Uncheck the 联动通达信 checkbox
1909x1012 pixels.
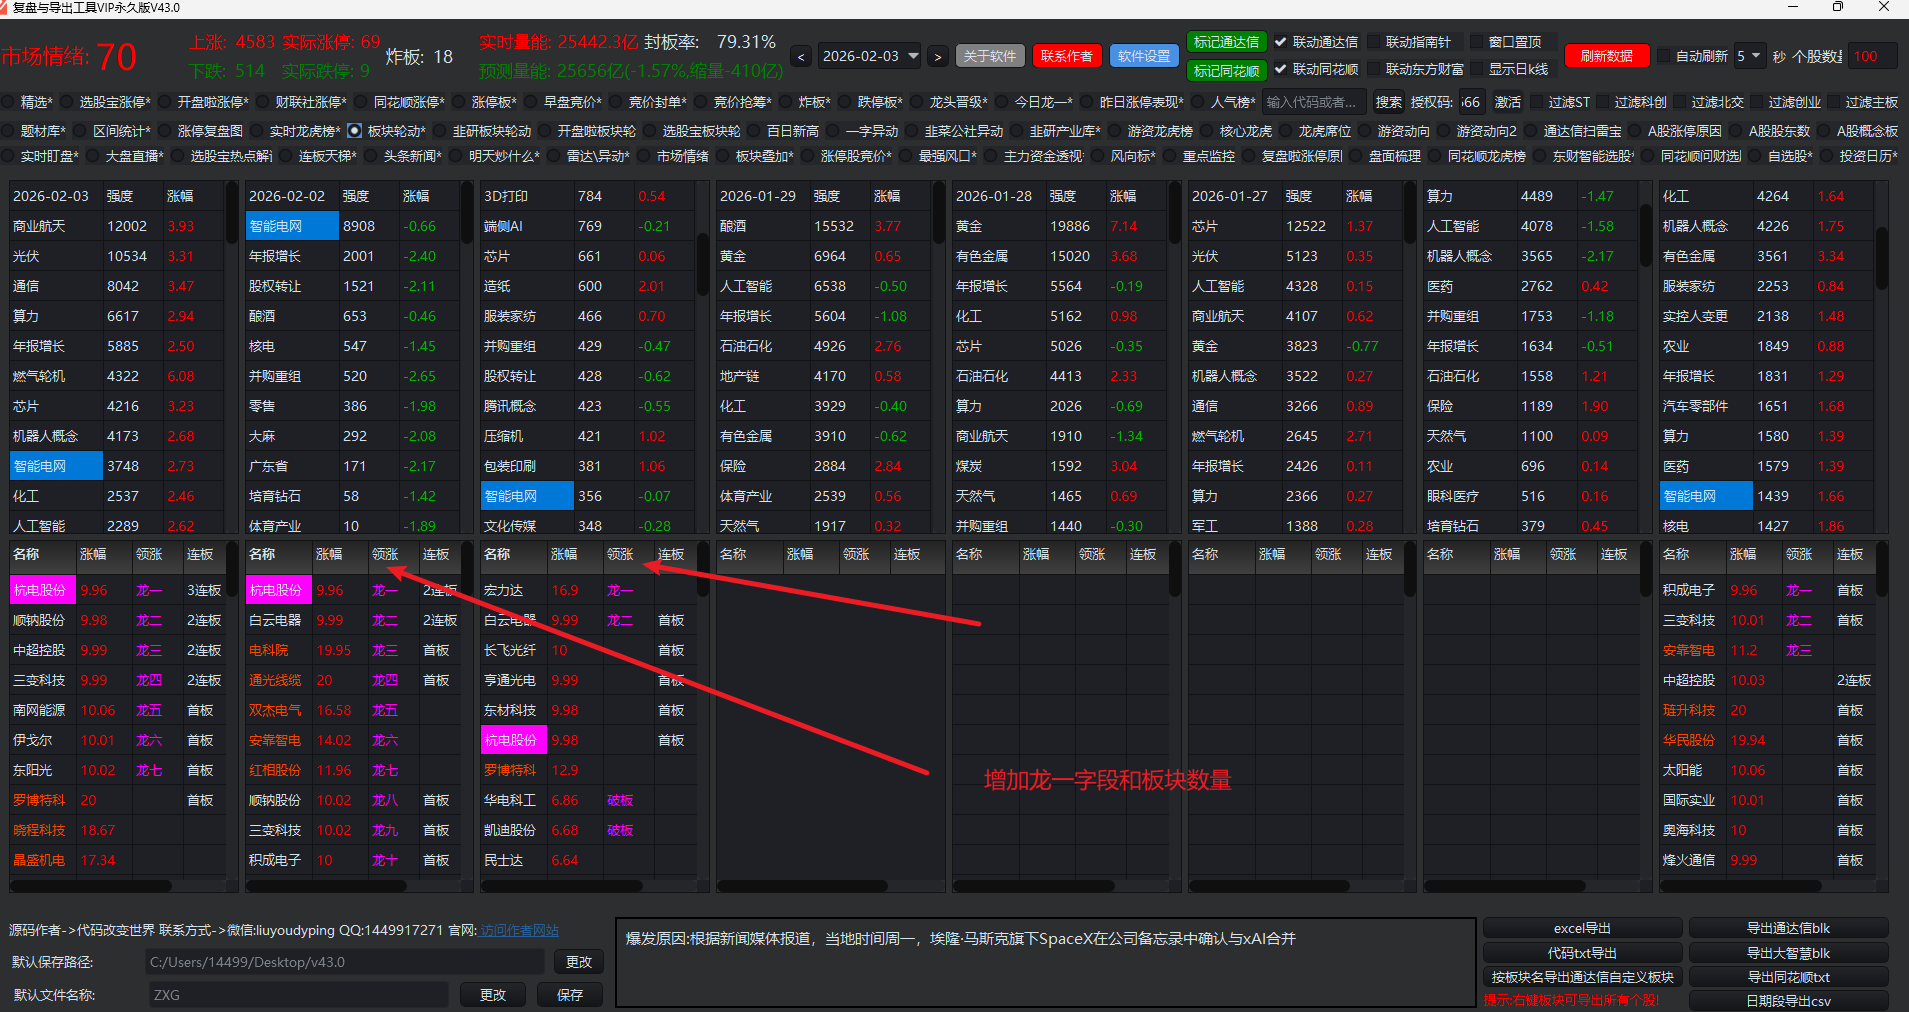click(1281, 42)
